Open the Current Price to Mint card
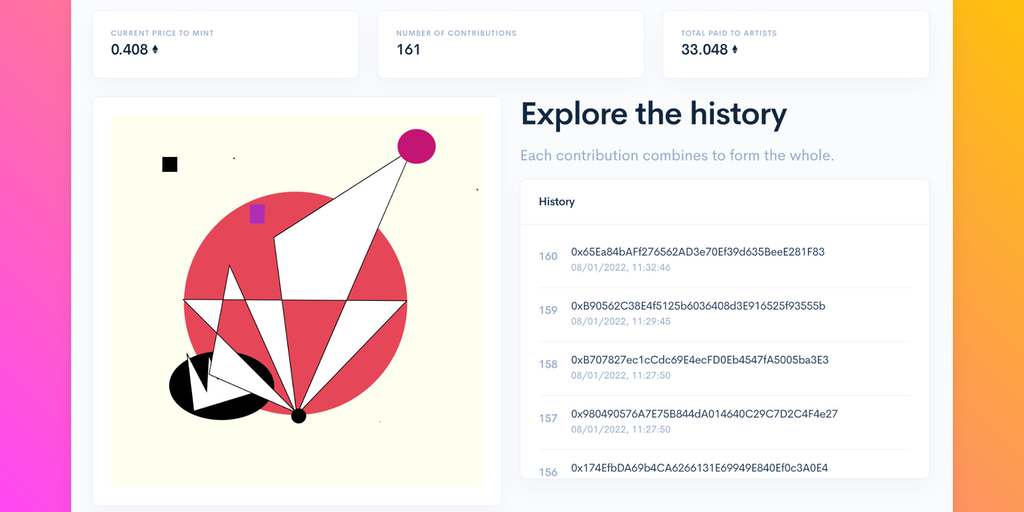Image resolution: width=1024 pixels, height=512 pixels. pos(225,43)
